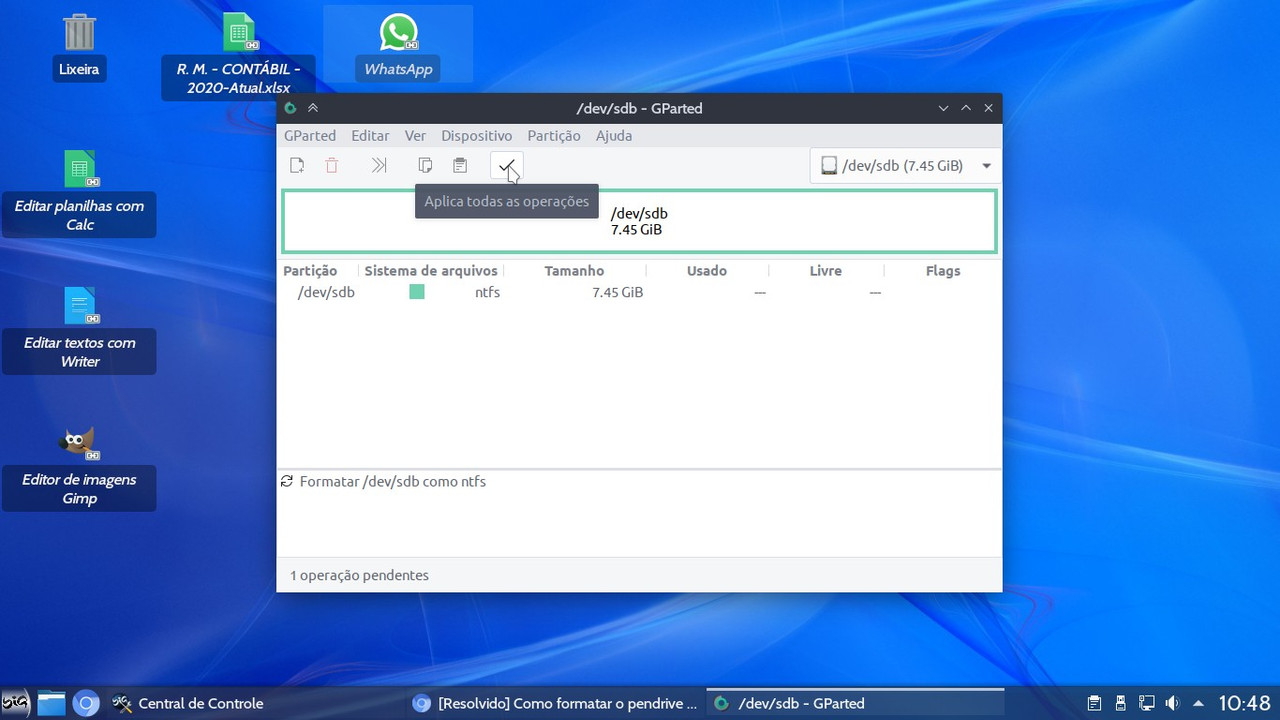This screenshot has width=1280, height=720.
Task: Close the GParted window
Action: [x=988, y=108]
